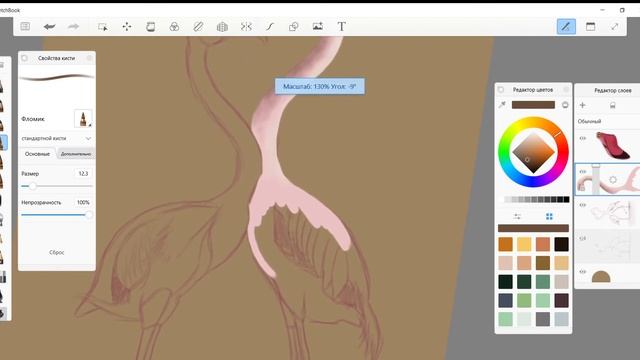Open the three-circles color adjustment tool
This screenshot has height=360, width=640.
tap(174, 27)
